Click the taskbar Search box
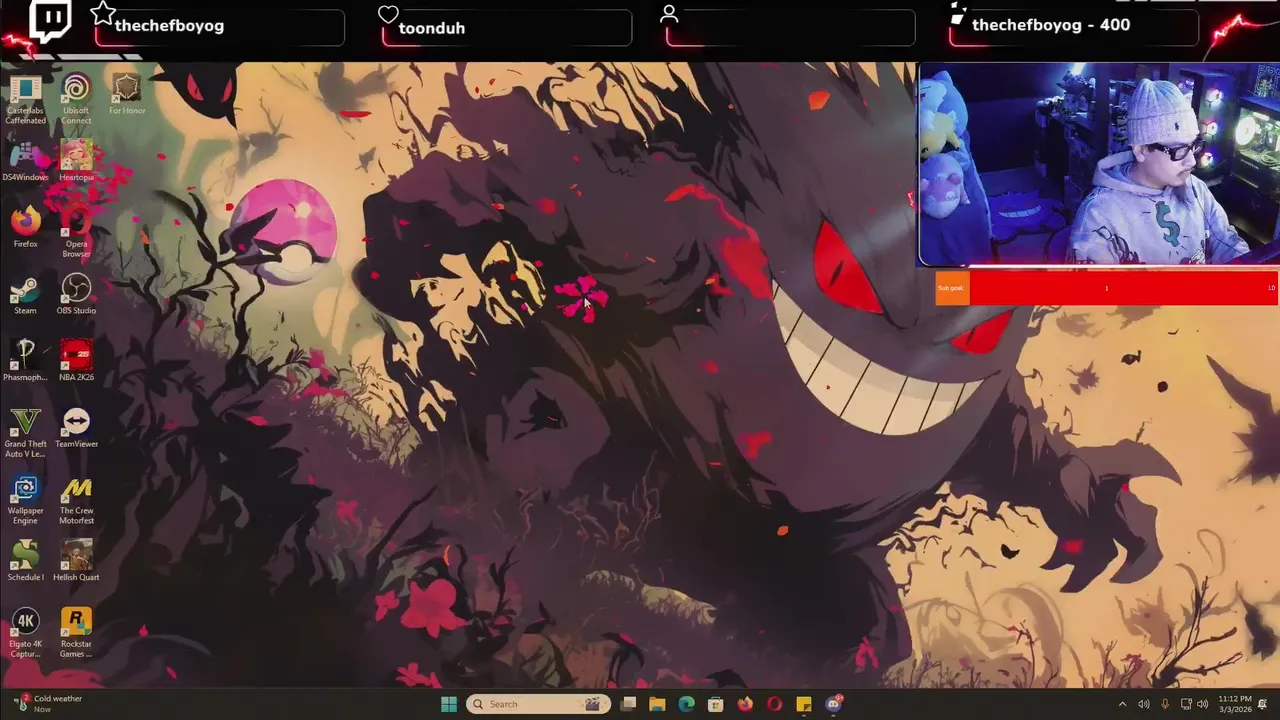The height and width of the screenshot is (720, 1280). coord(538,704)
